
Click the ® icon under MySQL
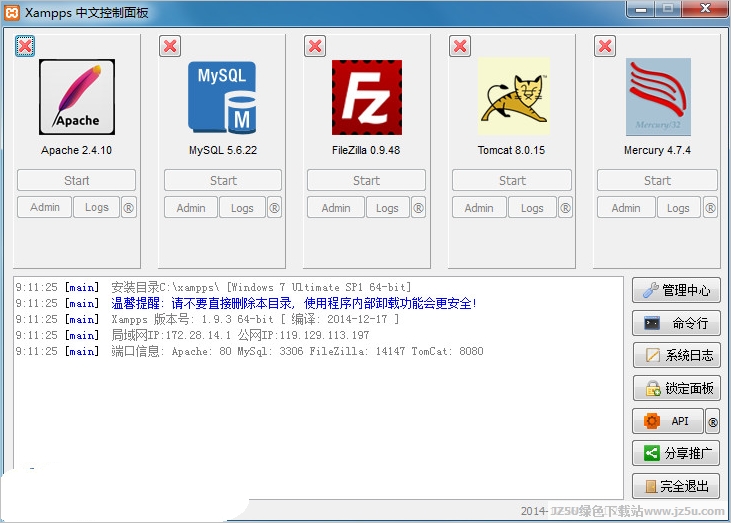275,208
